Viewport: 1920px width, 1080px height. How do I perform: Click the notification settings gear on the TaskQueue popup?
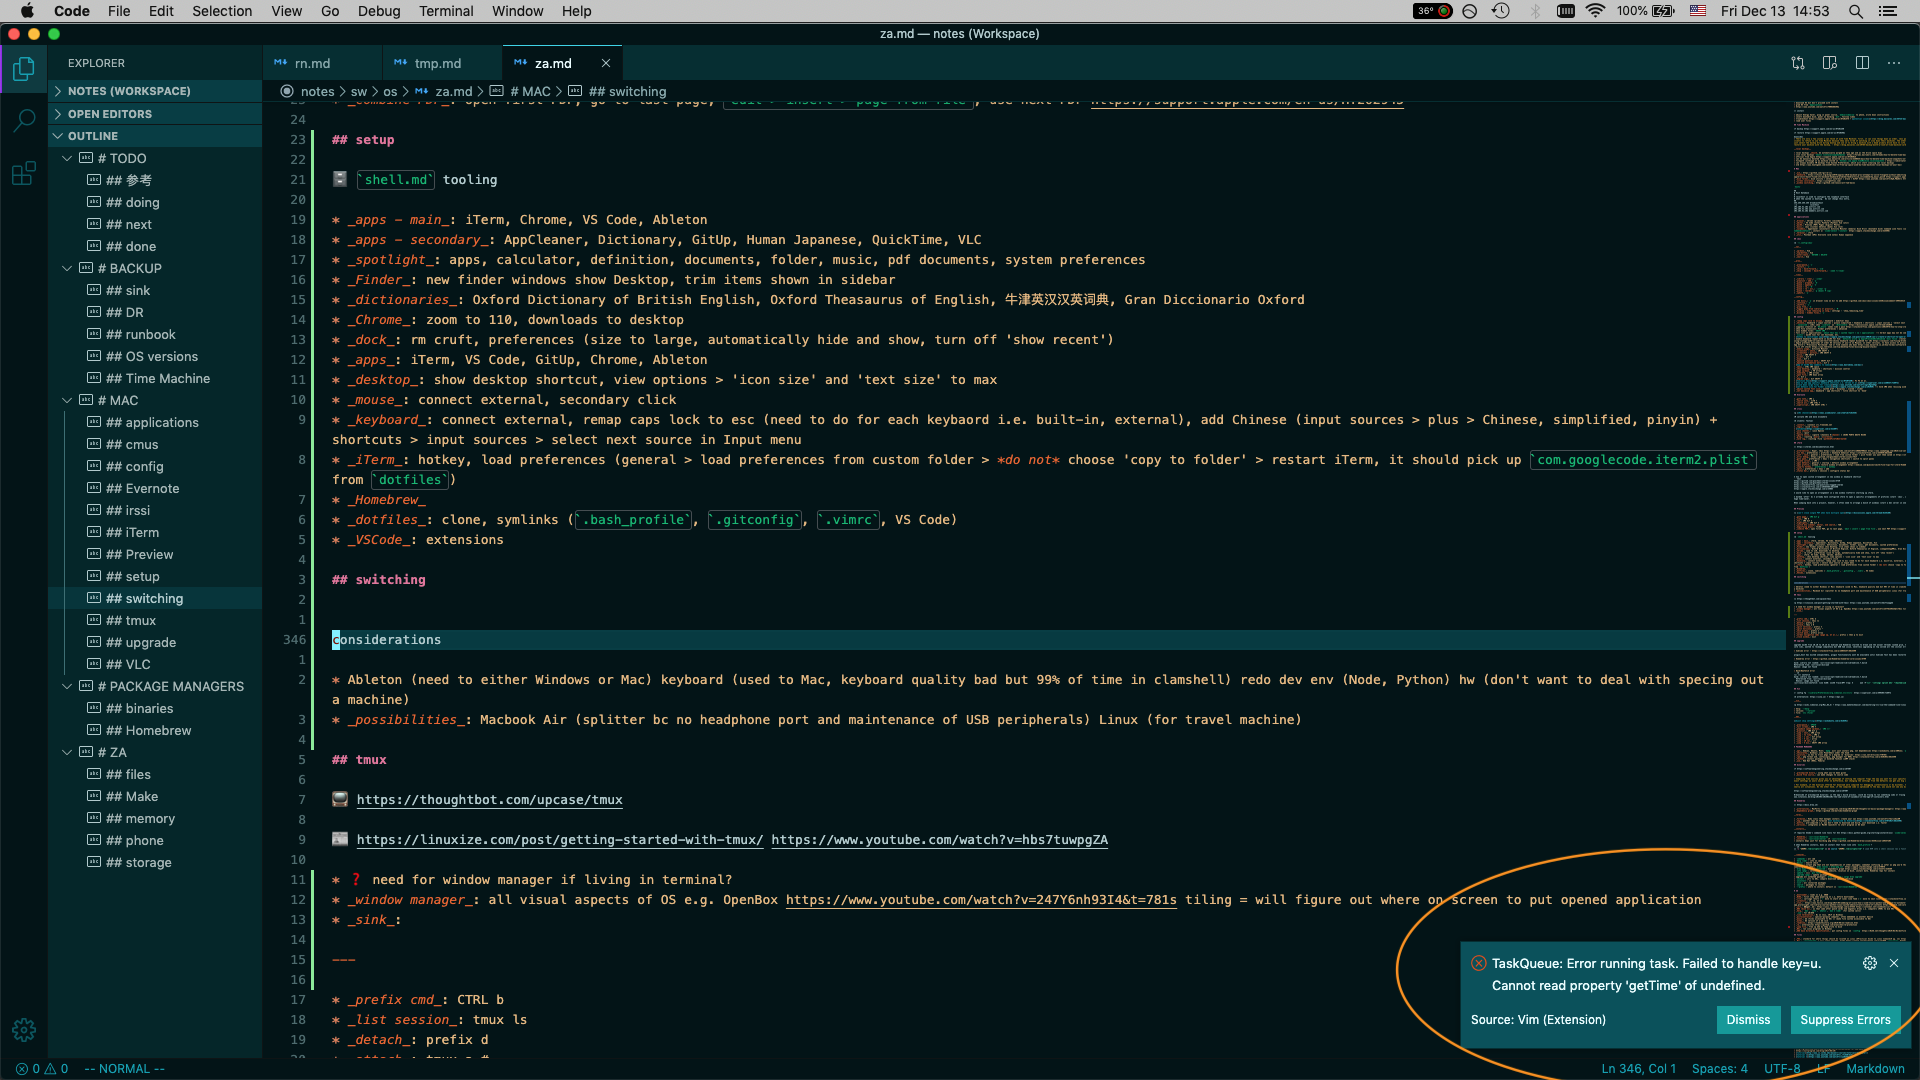1870,963
